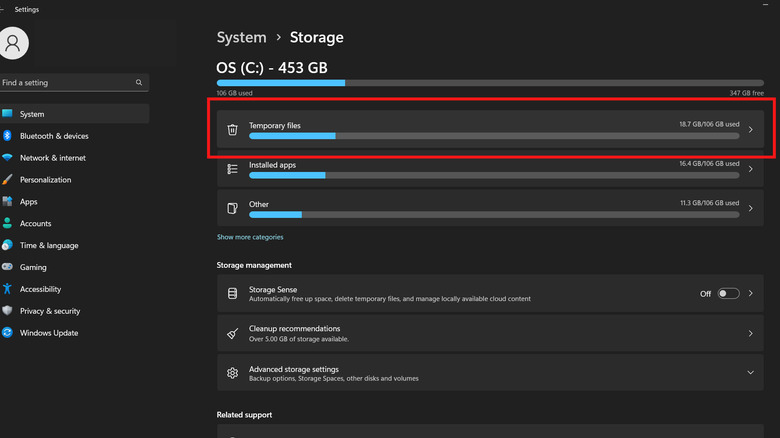Image resolution: width=780 pixels, height=438 pixels.
Task: Click the trash can icon for Temporary files
Action: [x=232, y=129]
